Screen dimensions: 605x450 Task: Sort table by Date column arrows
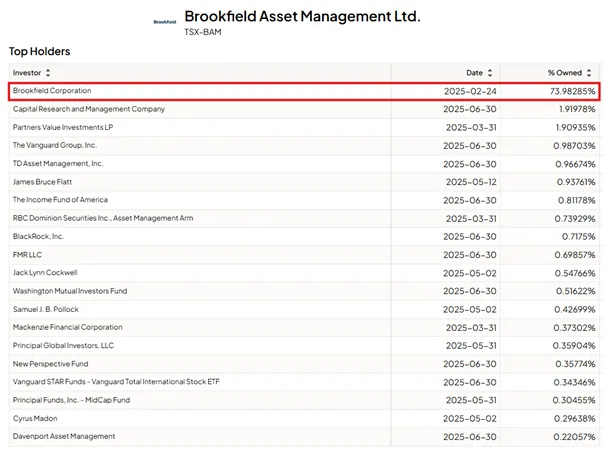490,73
